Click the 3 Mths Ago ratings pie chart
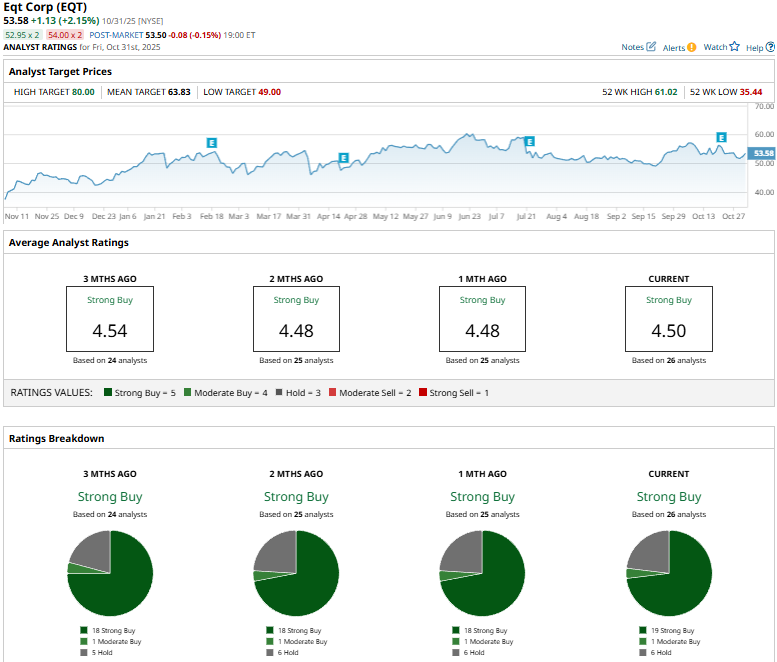The image size is (777, 662). 110,573
